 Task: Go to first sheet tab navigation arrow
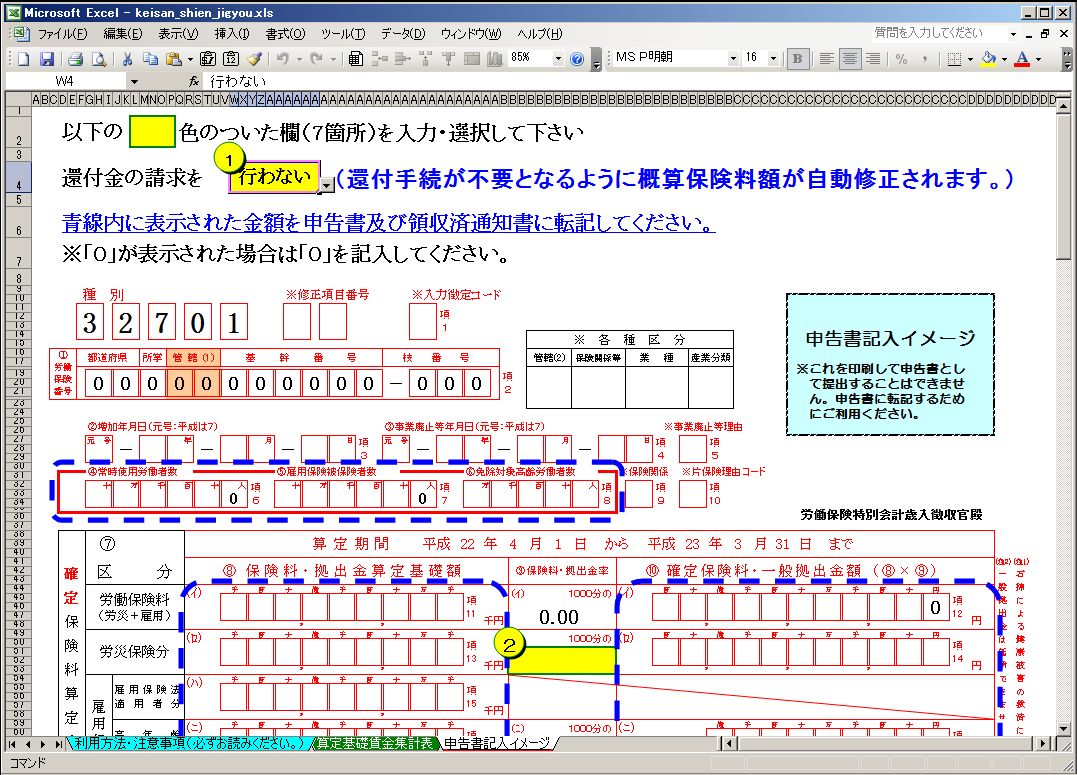[12, 744]
